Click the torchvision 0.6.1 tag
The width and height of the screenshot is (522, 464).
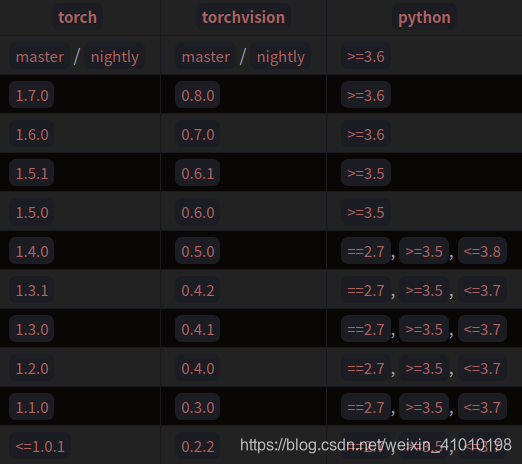(197, 173)
